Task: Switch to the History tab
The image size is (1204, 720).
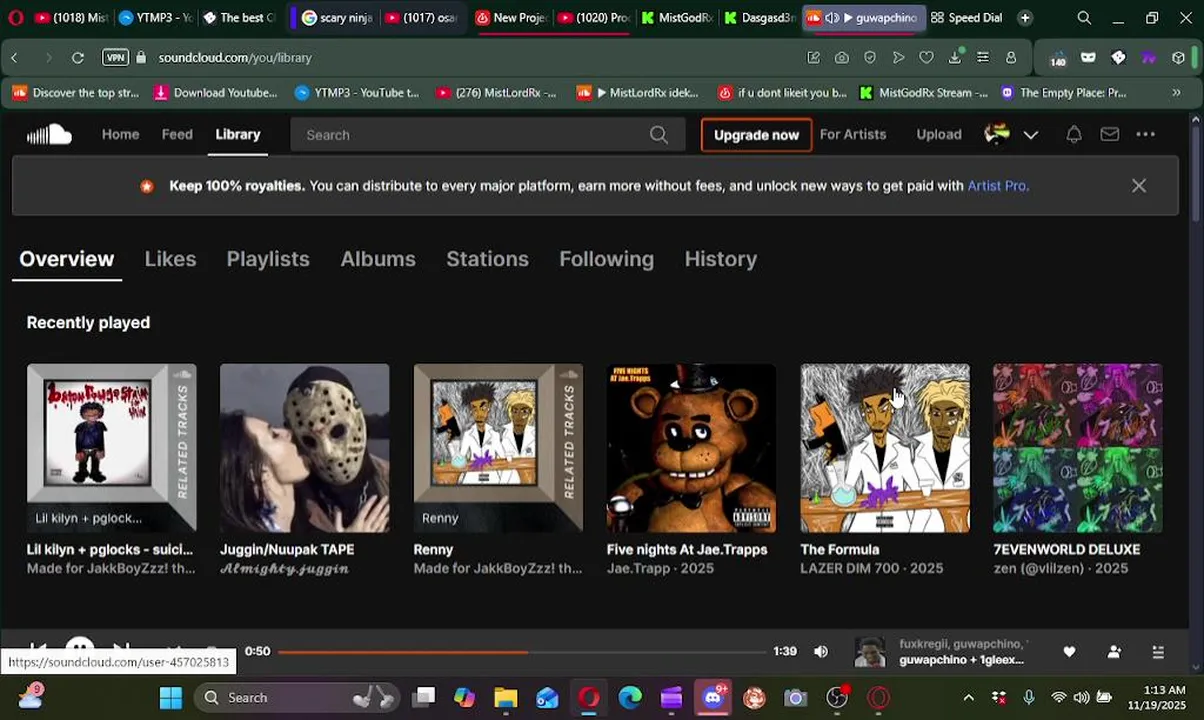Action: coord(721,259)
